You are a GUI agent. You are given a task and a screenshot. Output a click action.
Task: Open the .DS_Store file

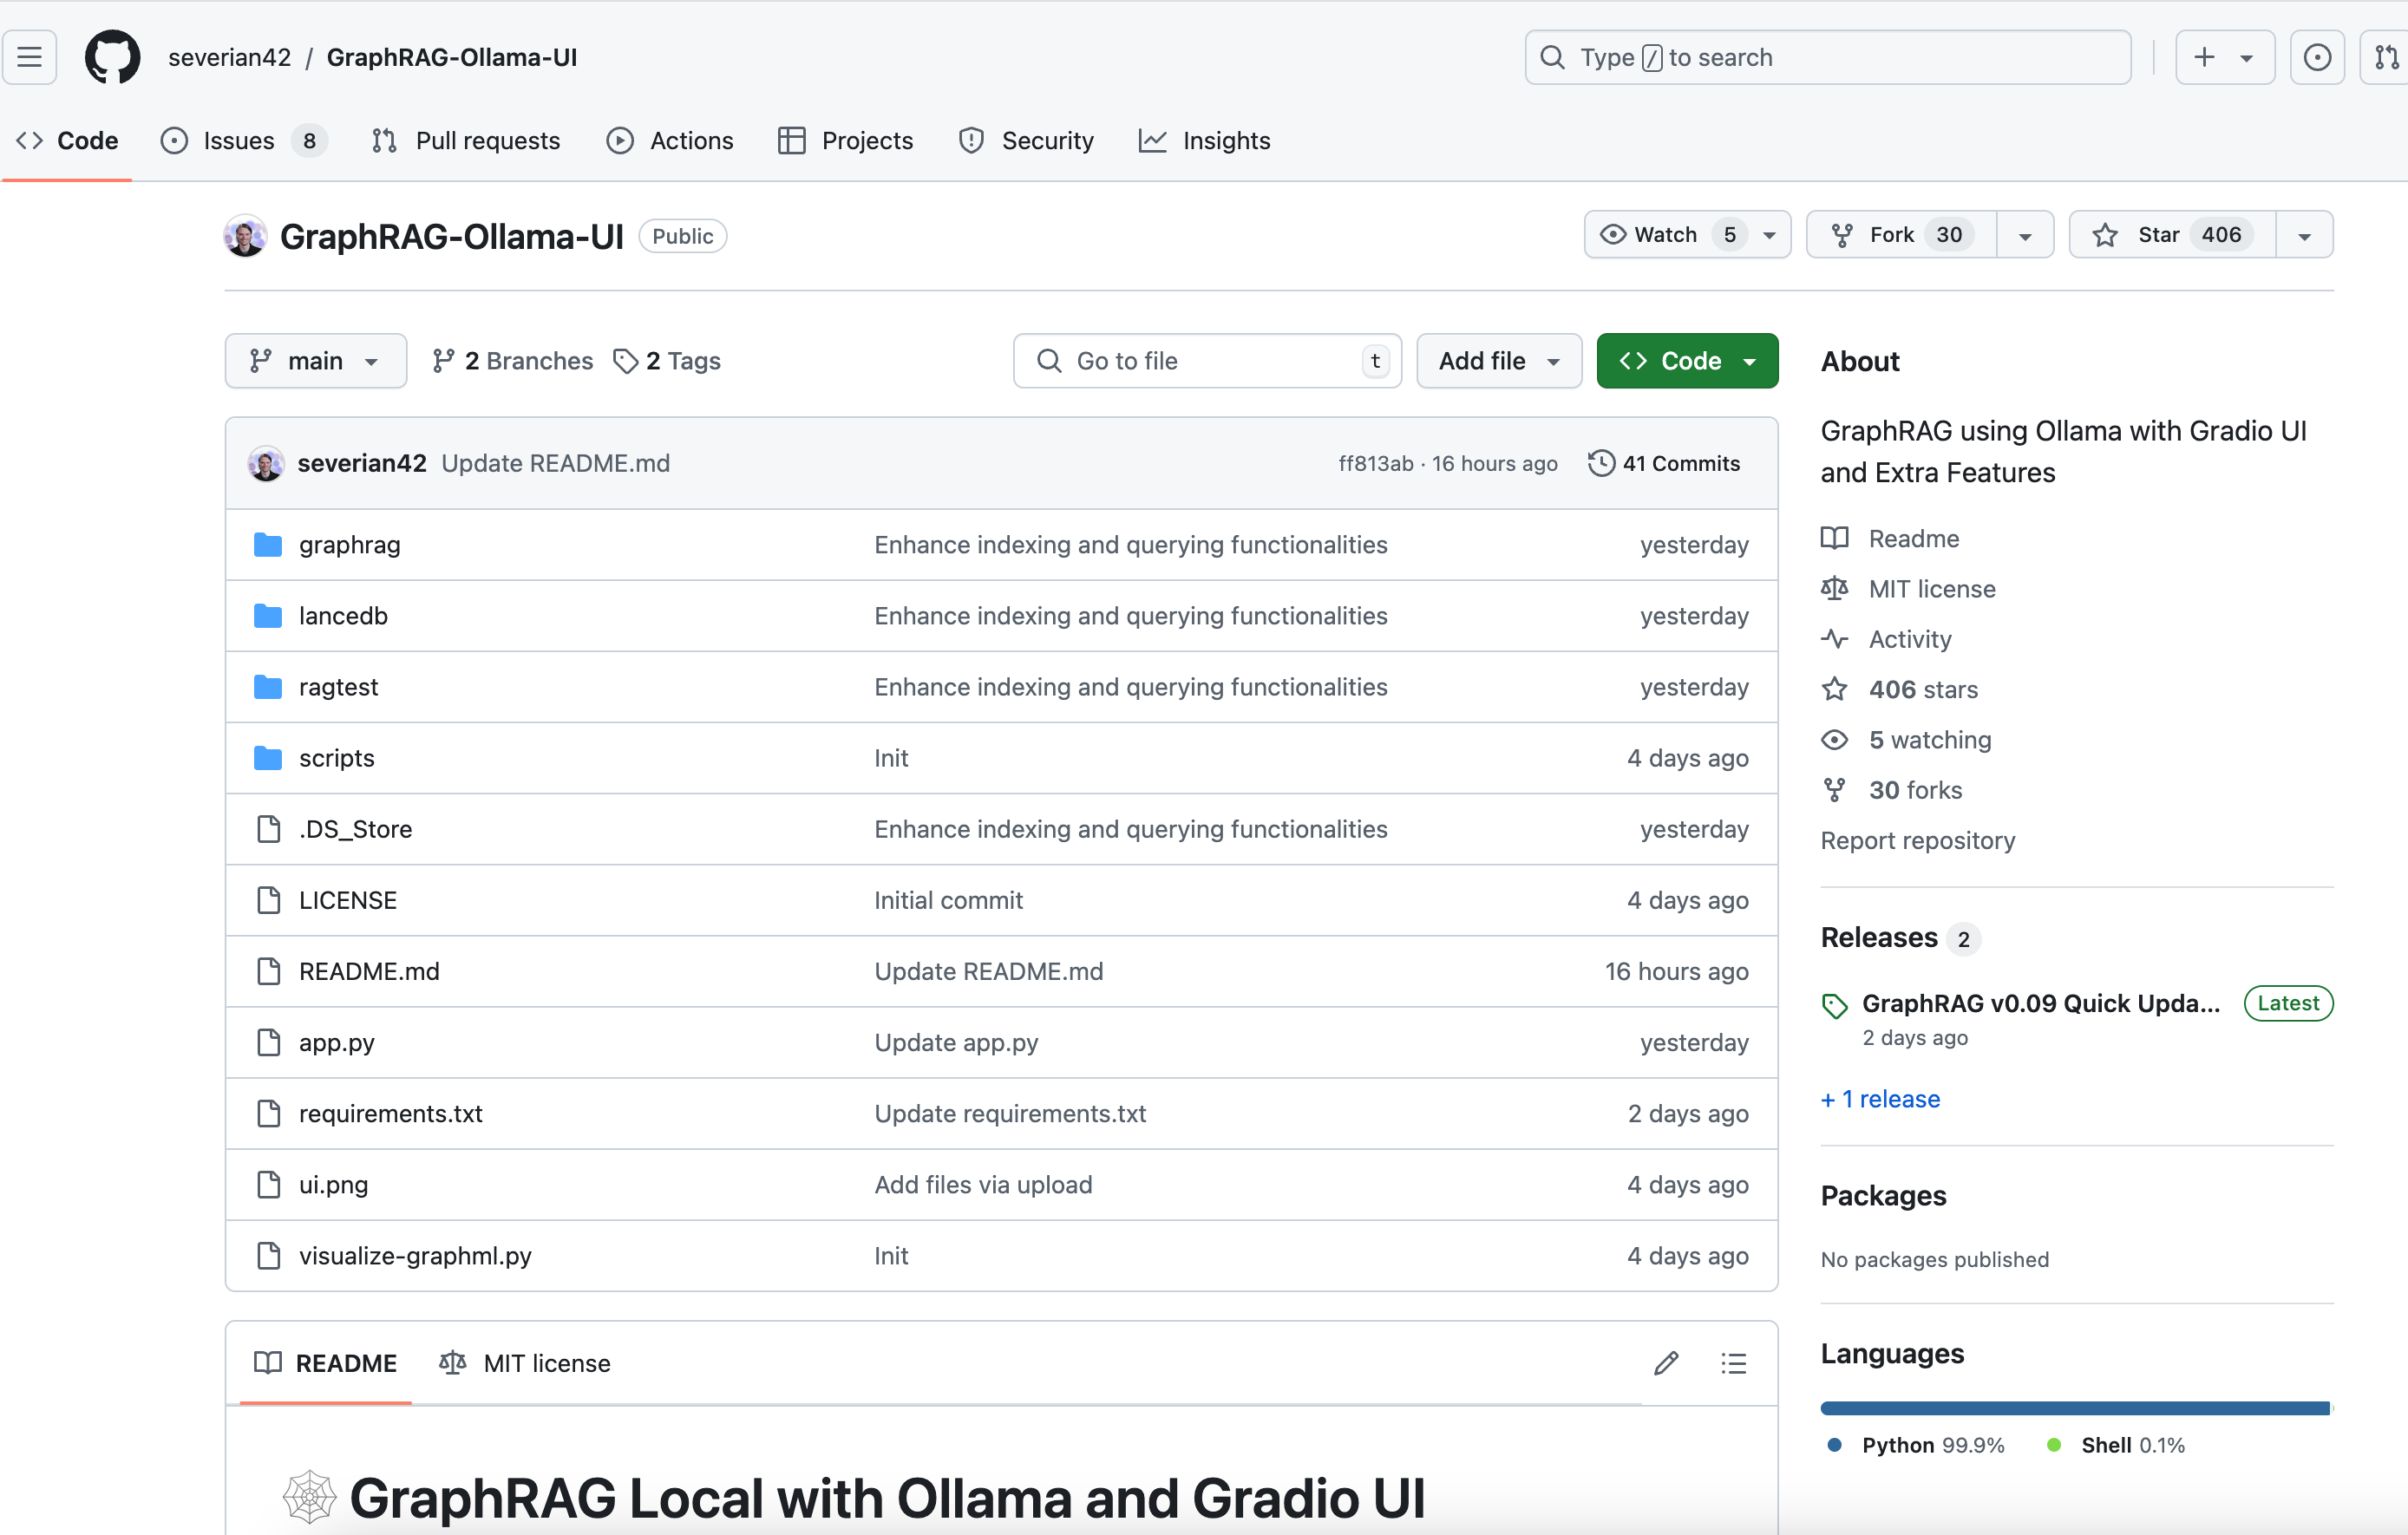tap(355, 829)
